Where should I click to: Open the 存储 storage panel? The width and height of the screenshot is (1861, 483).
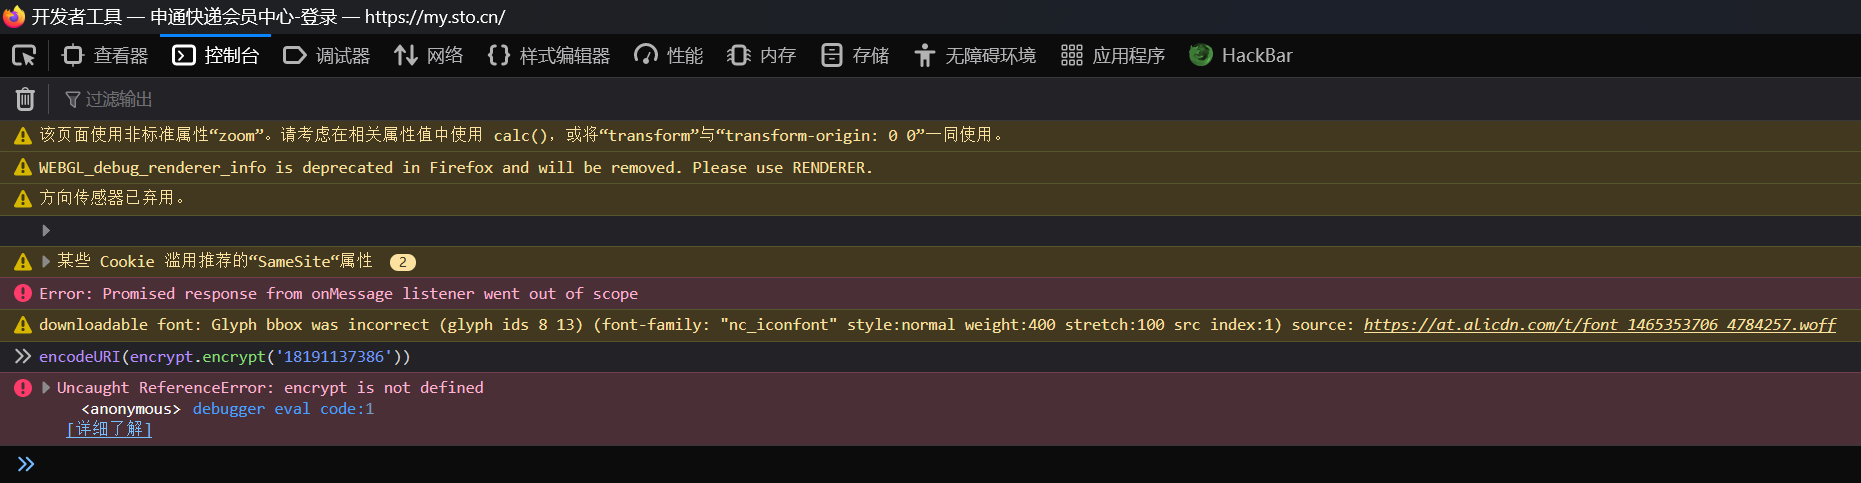(855, 56)
